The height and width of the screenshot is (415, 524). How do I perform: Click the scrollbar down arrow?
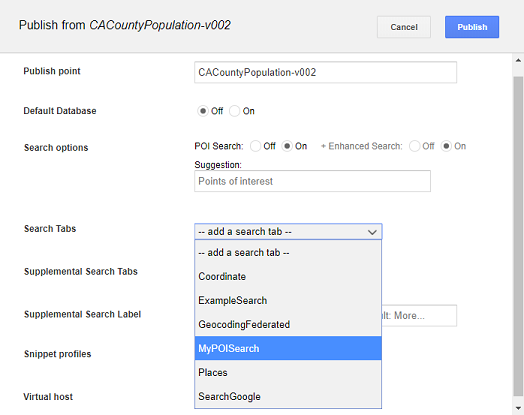click(x=518, y=408)
